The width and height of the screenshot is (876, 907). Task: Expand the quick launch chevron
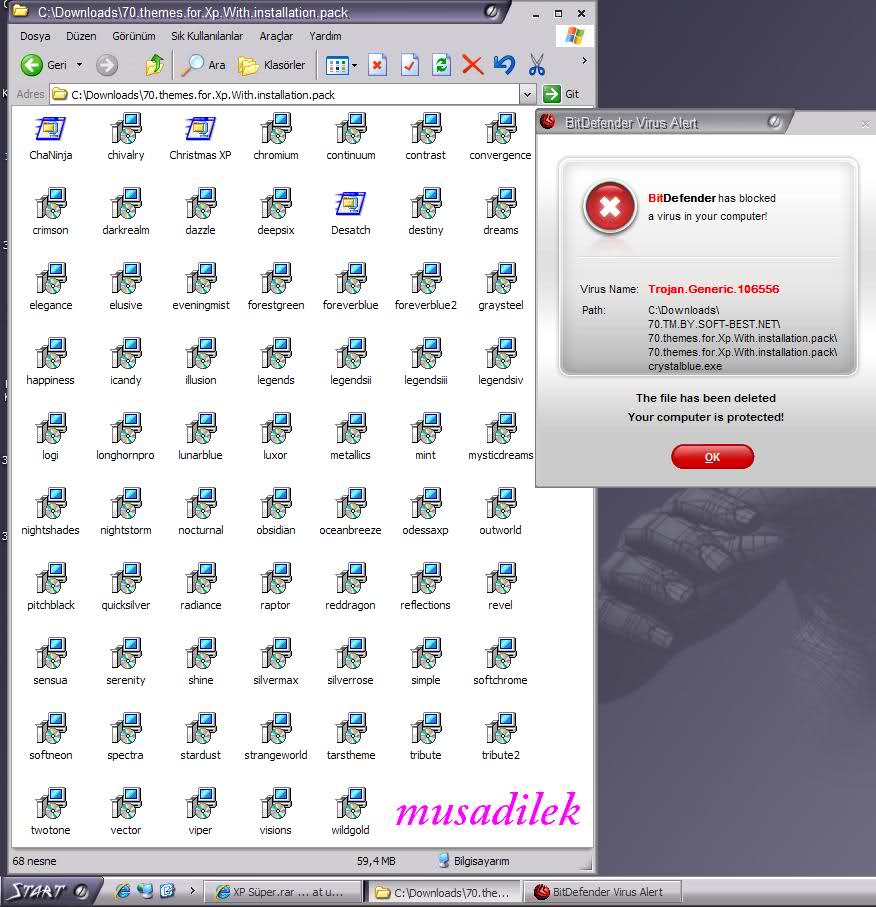pyautogui.click(x=192, y=891)
